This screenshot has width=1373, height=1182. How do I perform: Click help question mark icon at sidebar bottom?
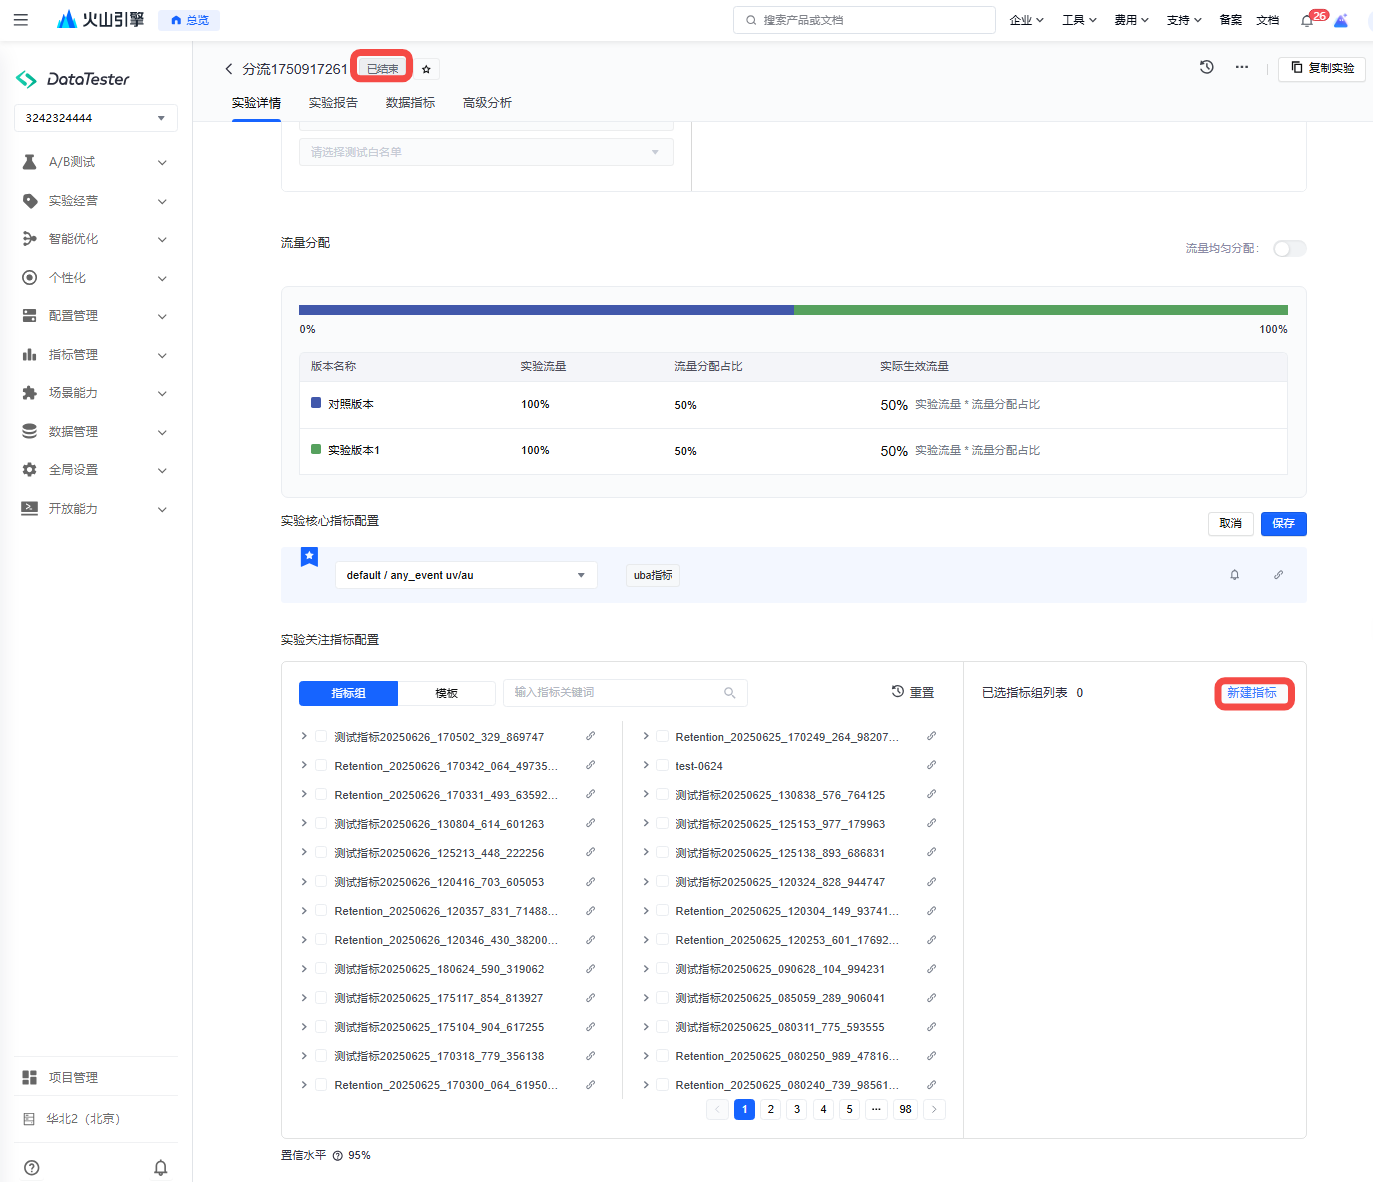(32, 1167)
